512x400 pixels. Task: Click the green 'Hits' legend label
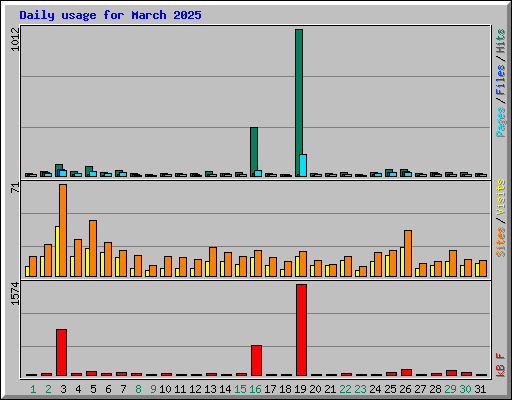[500, 41]
